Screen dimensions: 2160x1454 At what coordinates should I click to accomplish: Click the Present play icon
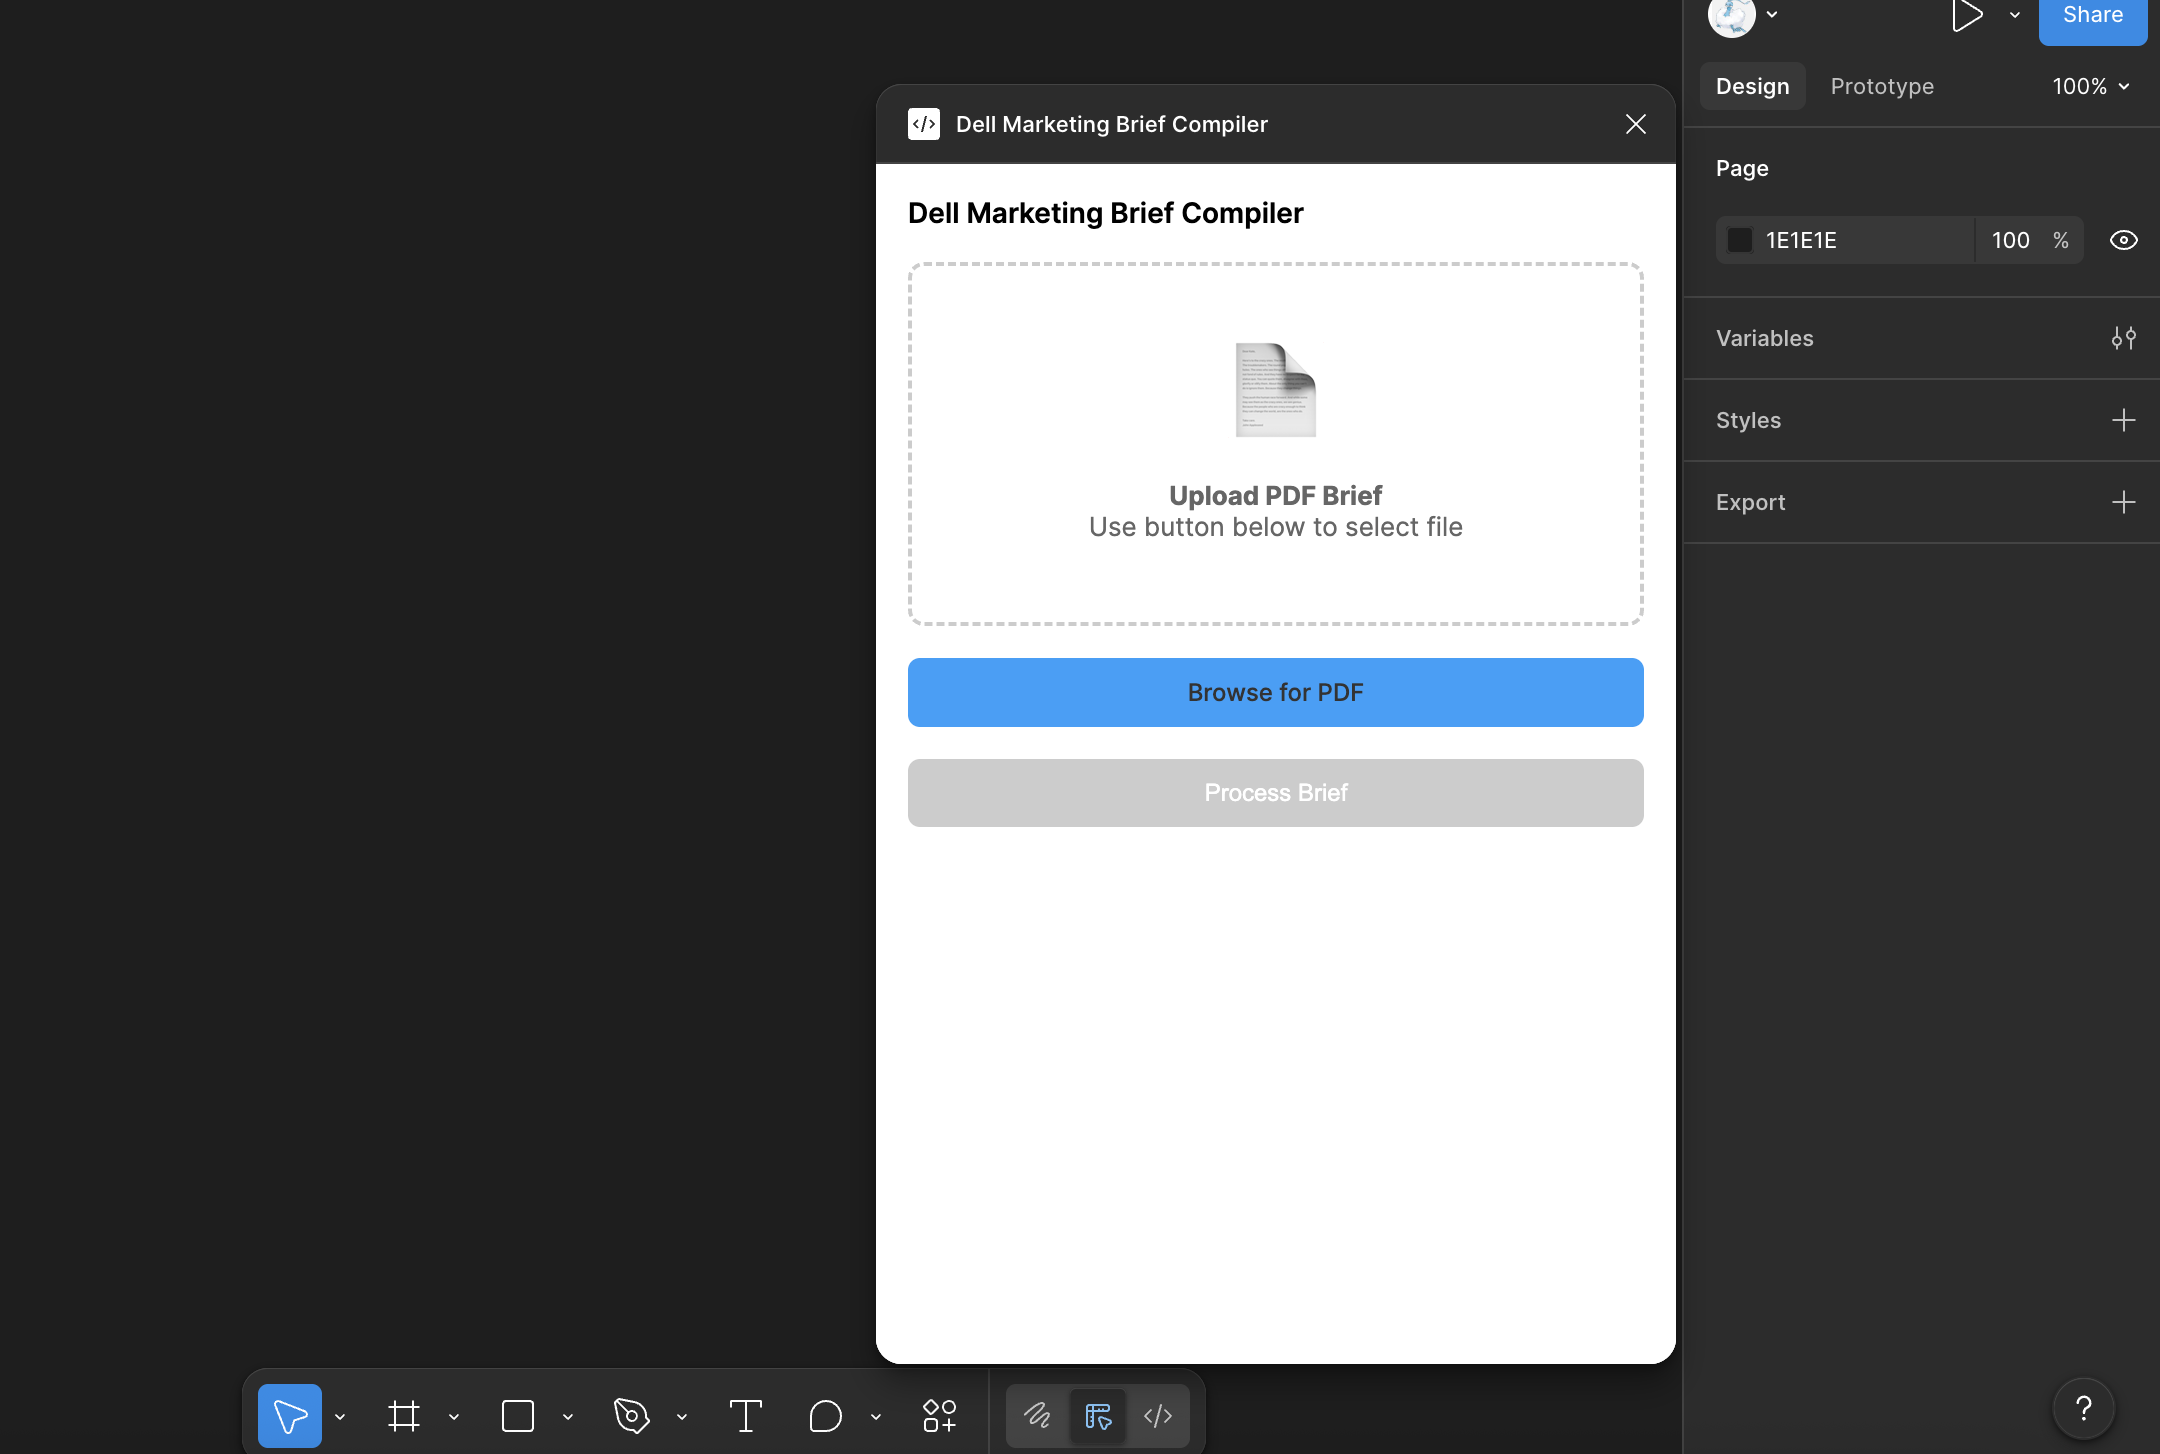(1966, 15)
